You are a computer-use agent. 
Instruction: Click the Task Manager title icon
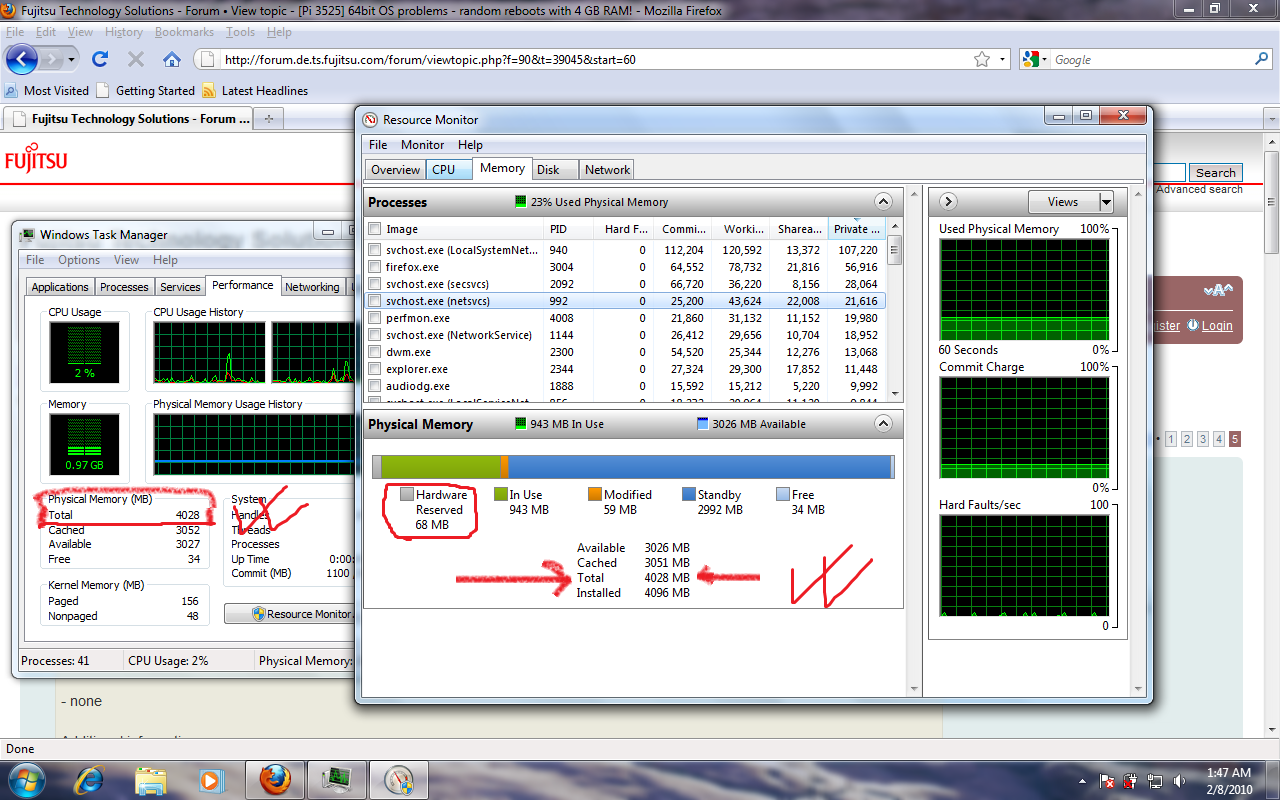(28, 235)
